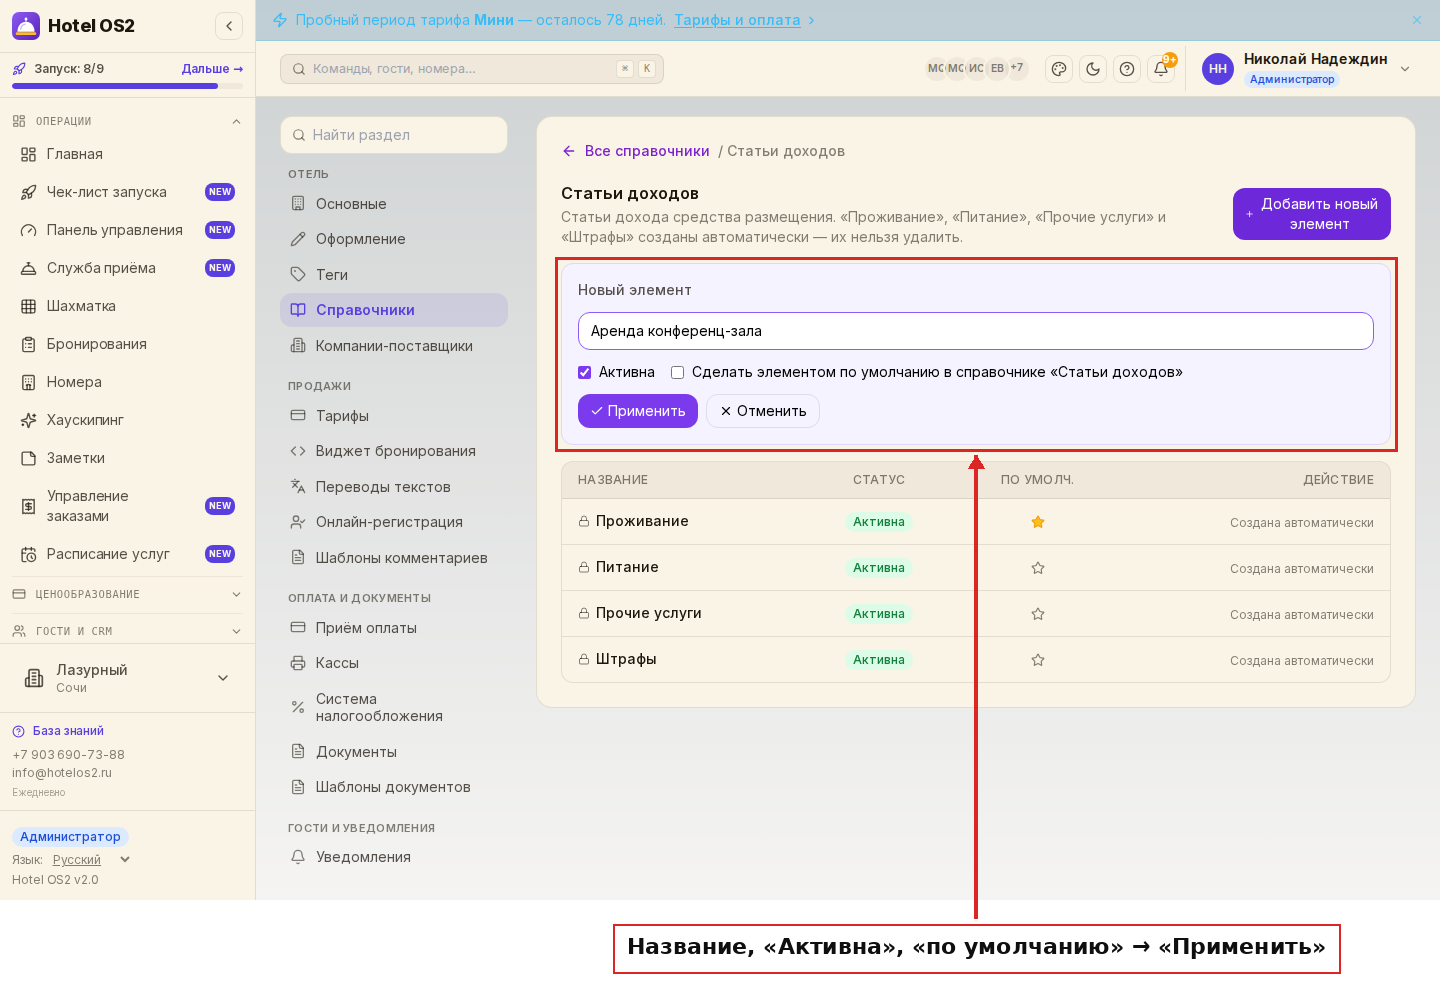Expand the Гости и CRM section

pos(127,631)
